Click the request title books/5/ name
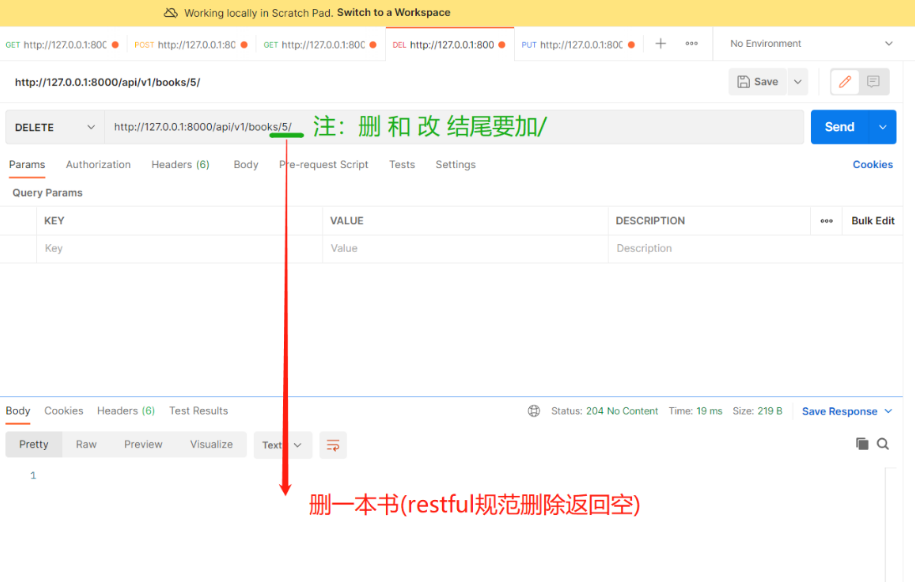The height and width of the screenshot is (582, 915). click(107, 82)
